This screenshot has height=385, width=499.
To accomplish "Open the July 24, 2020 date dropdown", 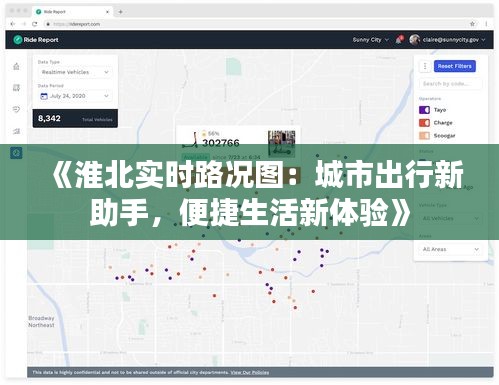I will pyautogui.click(x=75, y=96).
